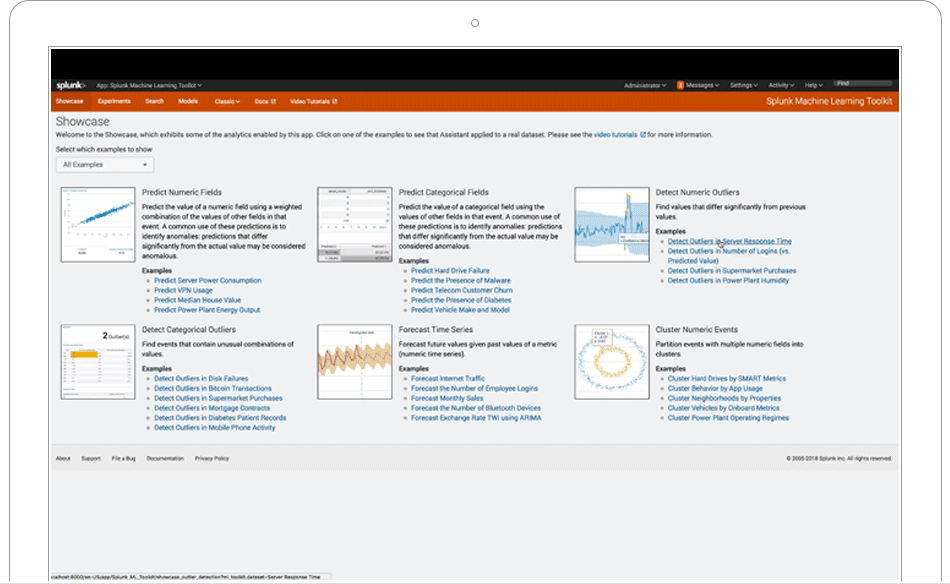Expand the Classic menu
950x584 pixels.
click(x=227, y=102)
